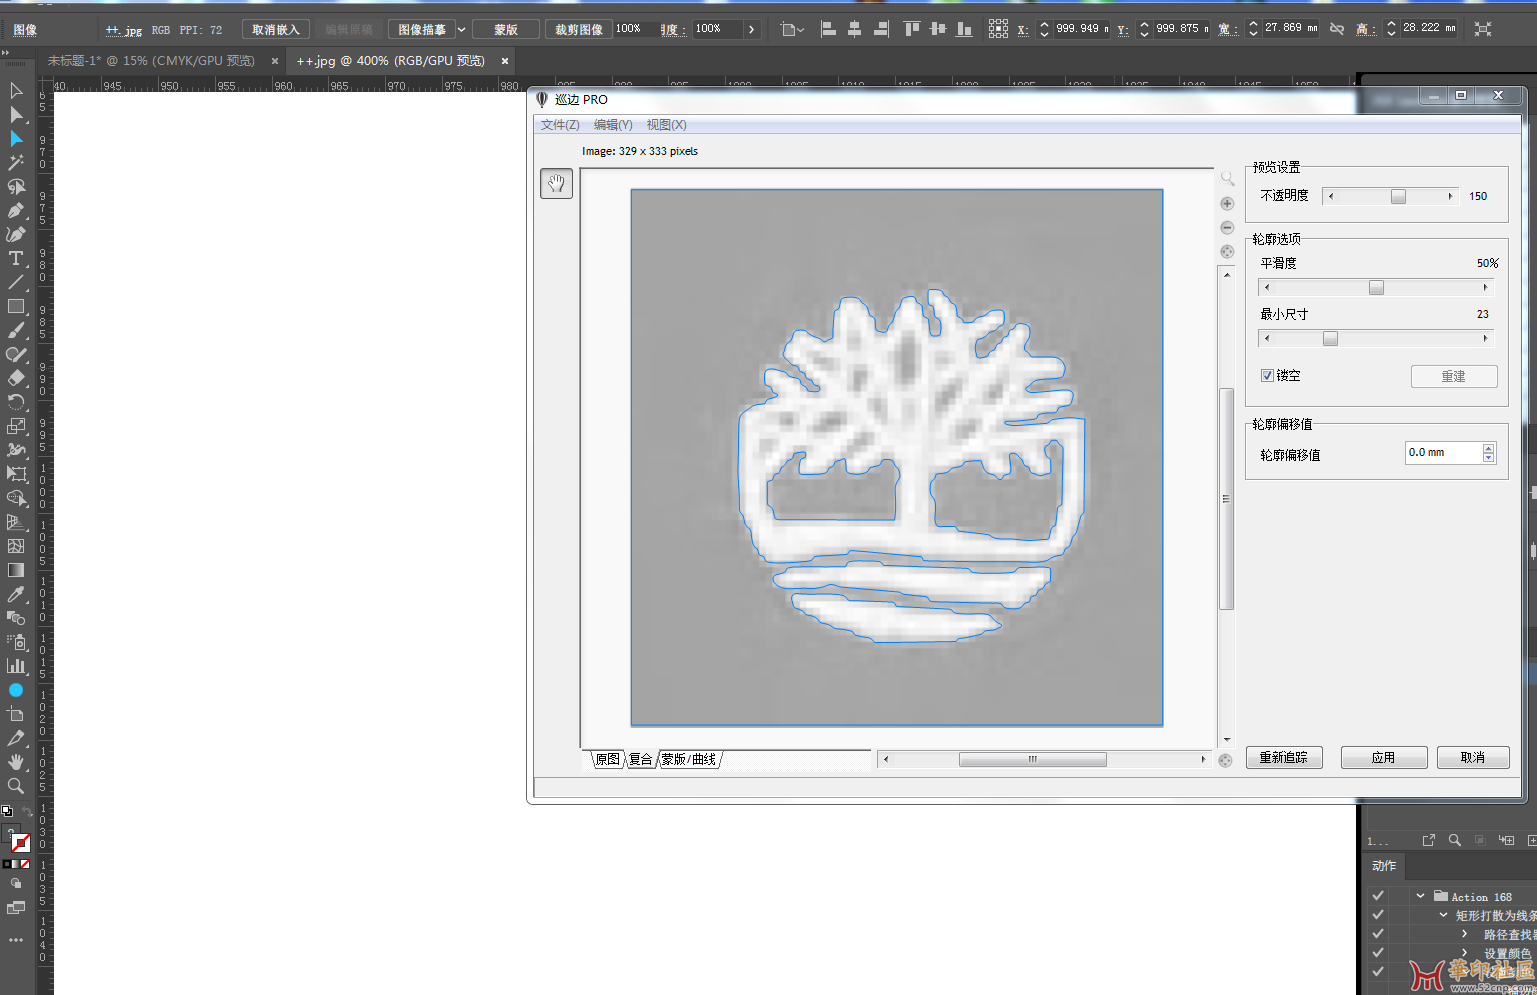Select the Rotate tool
Viewport: 1537px width, 995px height.
[x=16, y=403]
